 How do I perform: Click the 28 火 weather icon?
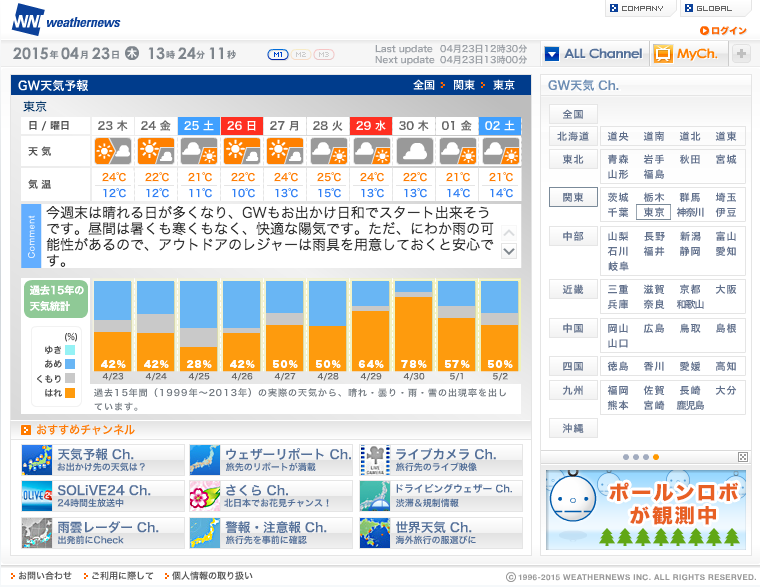tap(328, 151)
